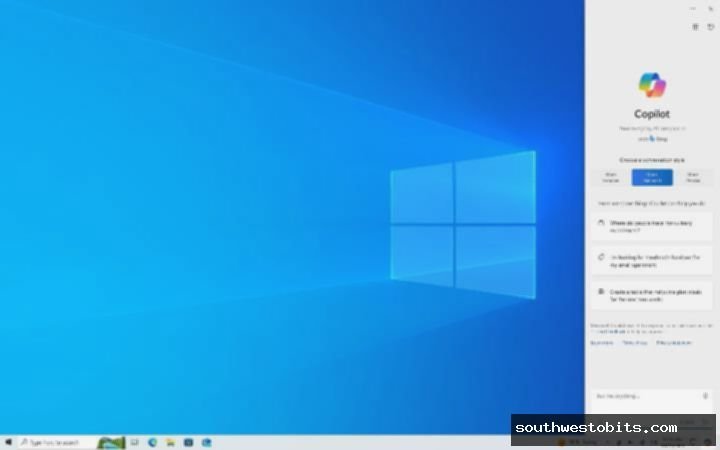This screenshot has width=720, height=450.
Task: Click the Copilot plugins icon near top-right
Action: click(695, 27)
